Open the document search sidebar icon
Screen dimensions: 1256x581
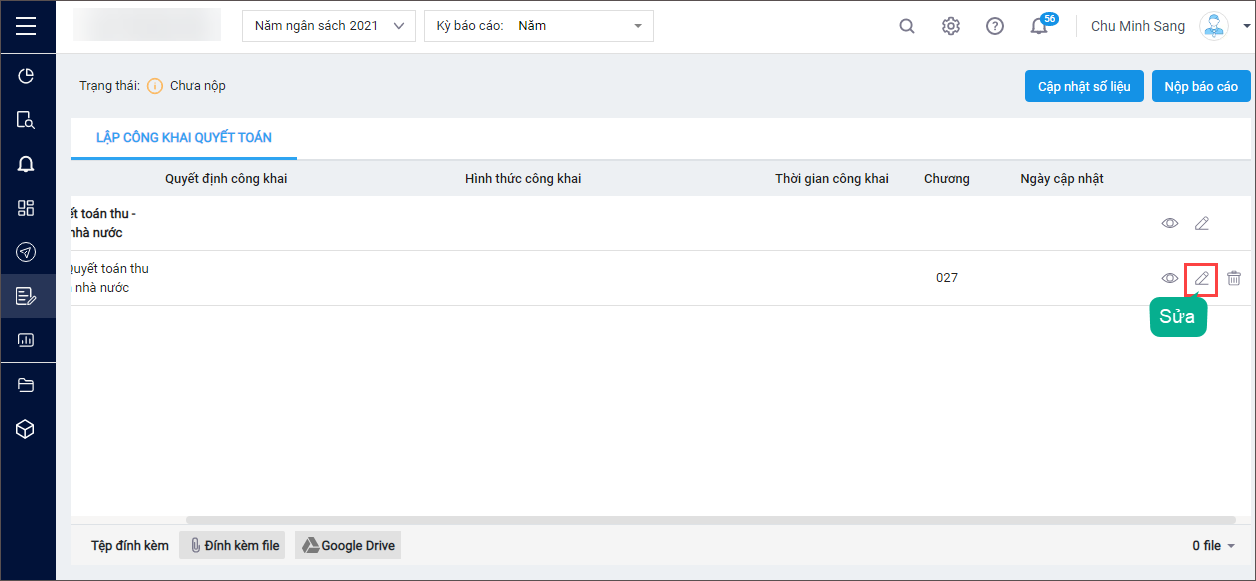(x=27, y=120)
